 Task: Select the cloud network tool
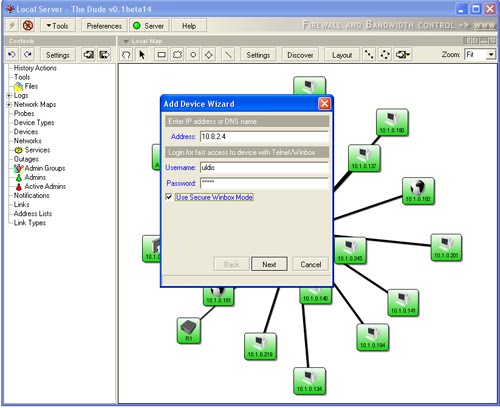(177, 54)
